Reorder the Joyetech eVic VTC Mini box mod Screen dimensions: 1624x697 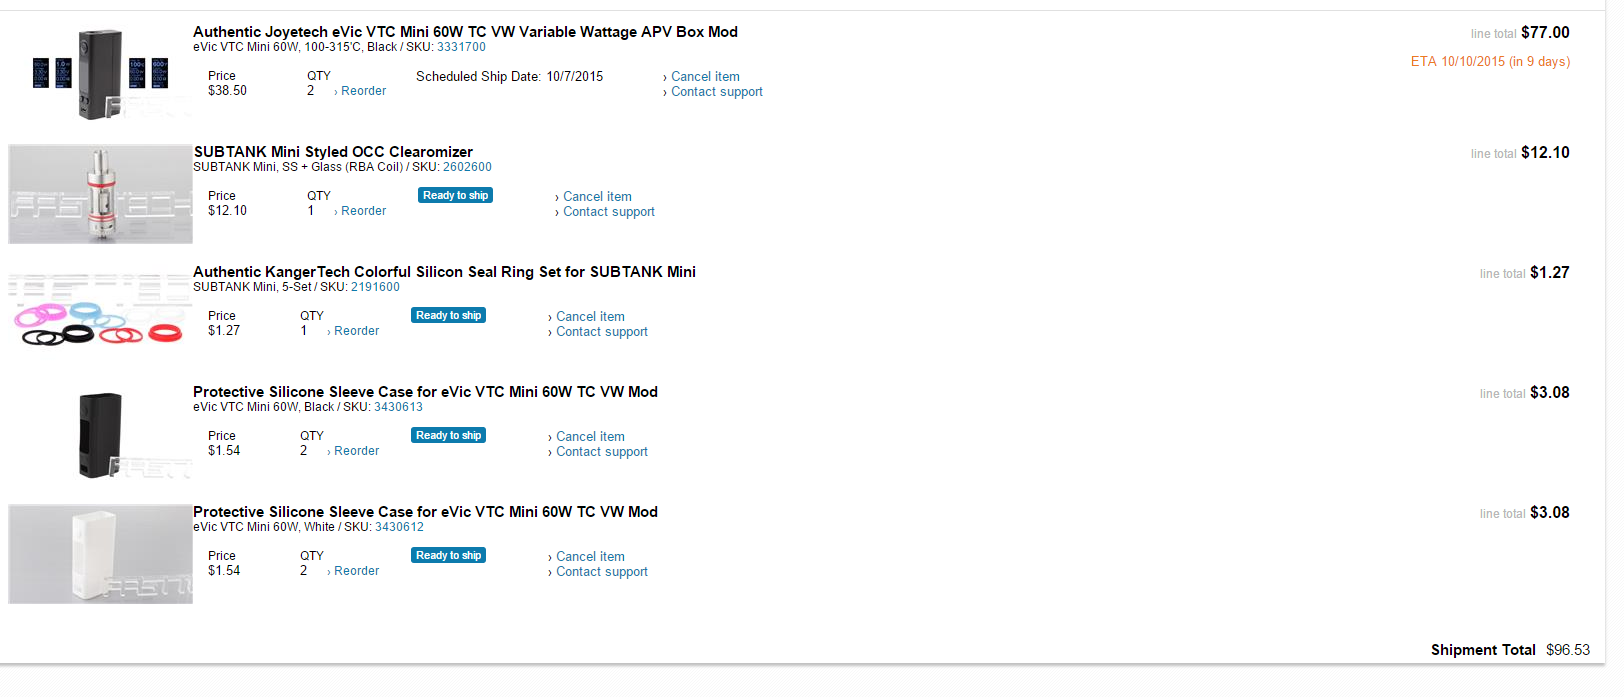click(x=363, y=91)
